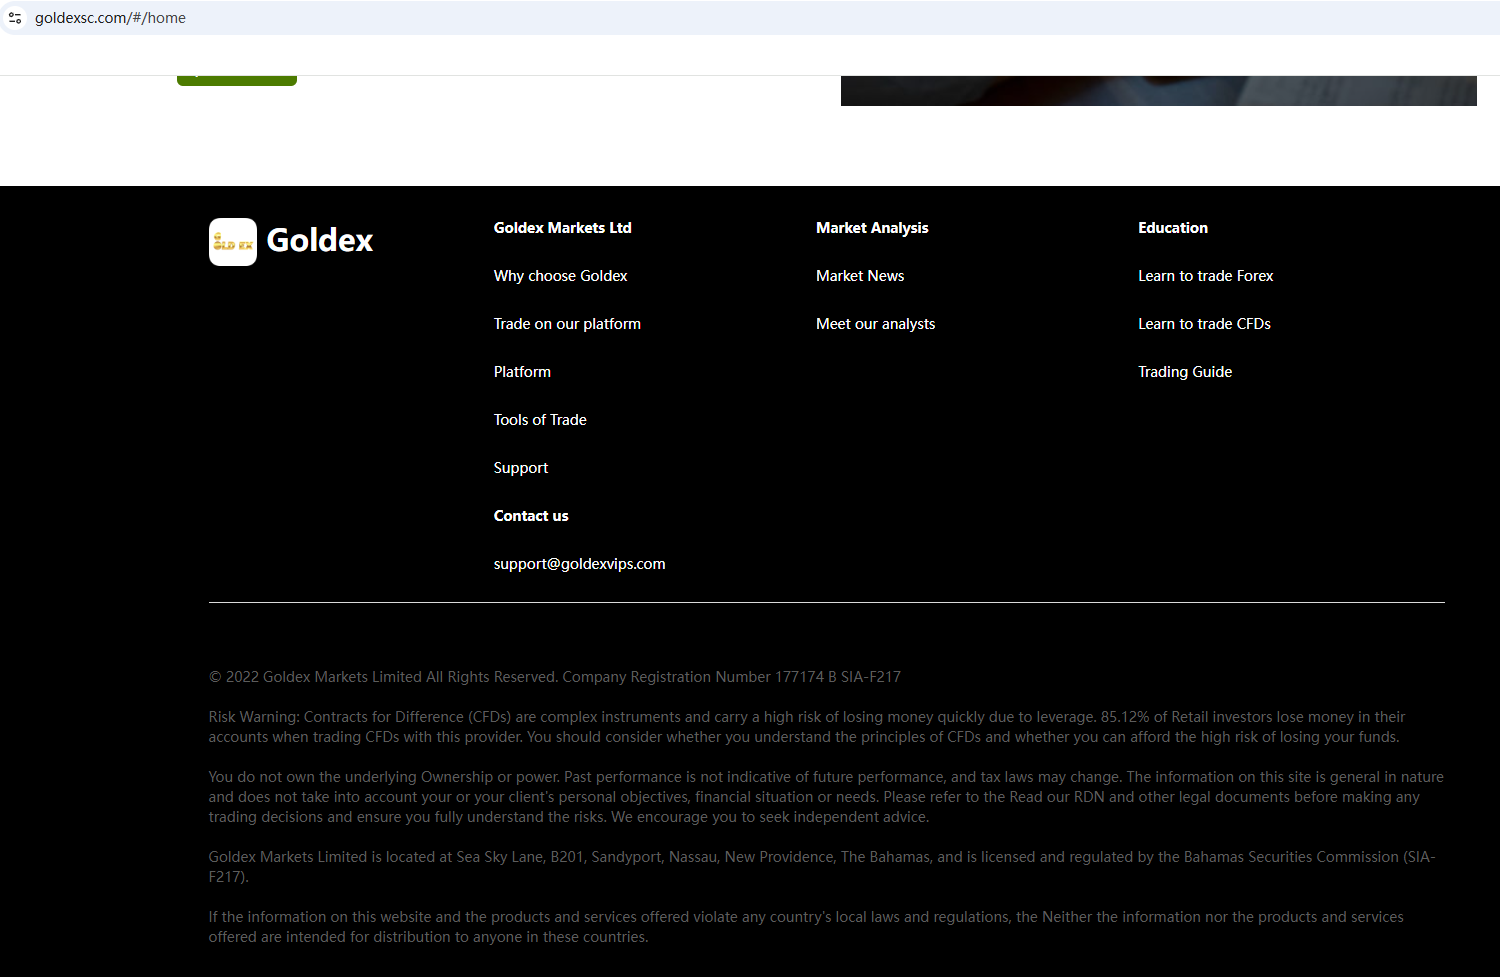Click the Sea Sky Lane address paragraph
This screenshot has width=1500, height=977.
[822, 867]
